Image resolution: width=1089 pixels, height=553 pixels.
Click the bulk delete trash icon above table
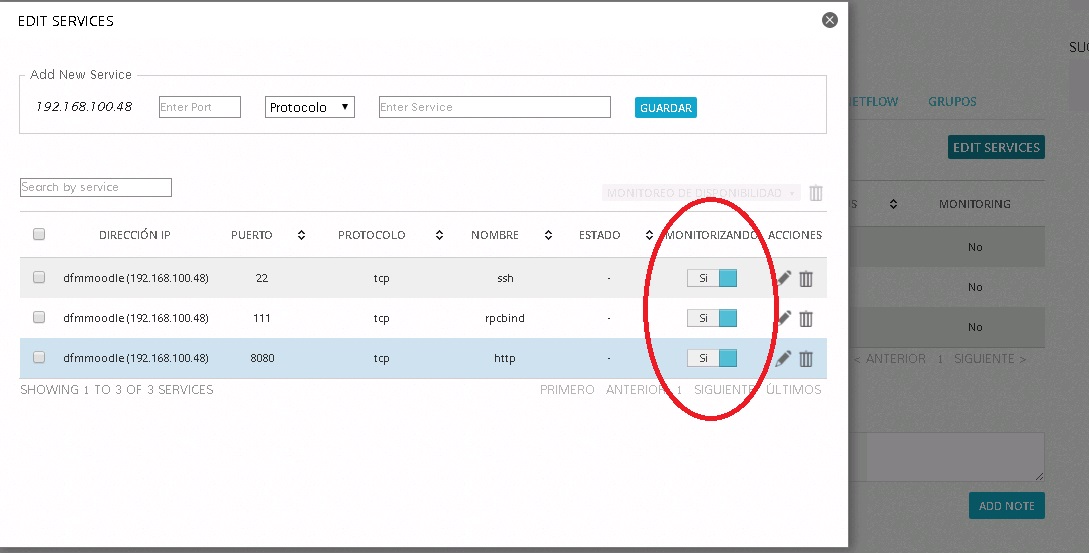click(816, 193)
